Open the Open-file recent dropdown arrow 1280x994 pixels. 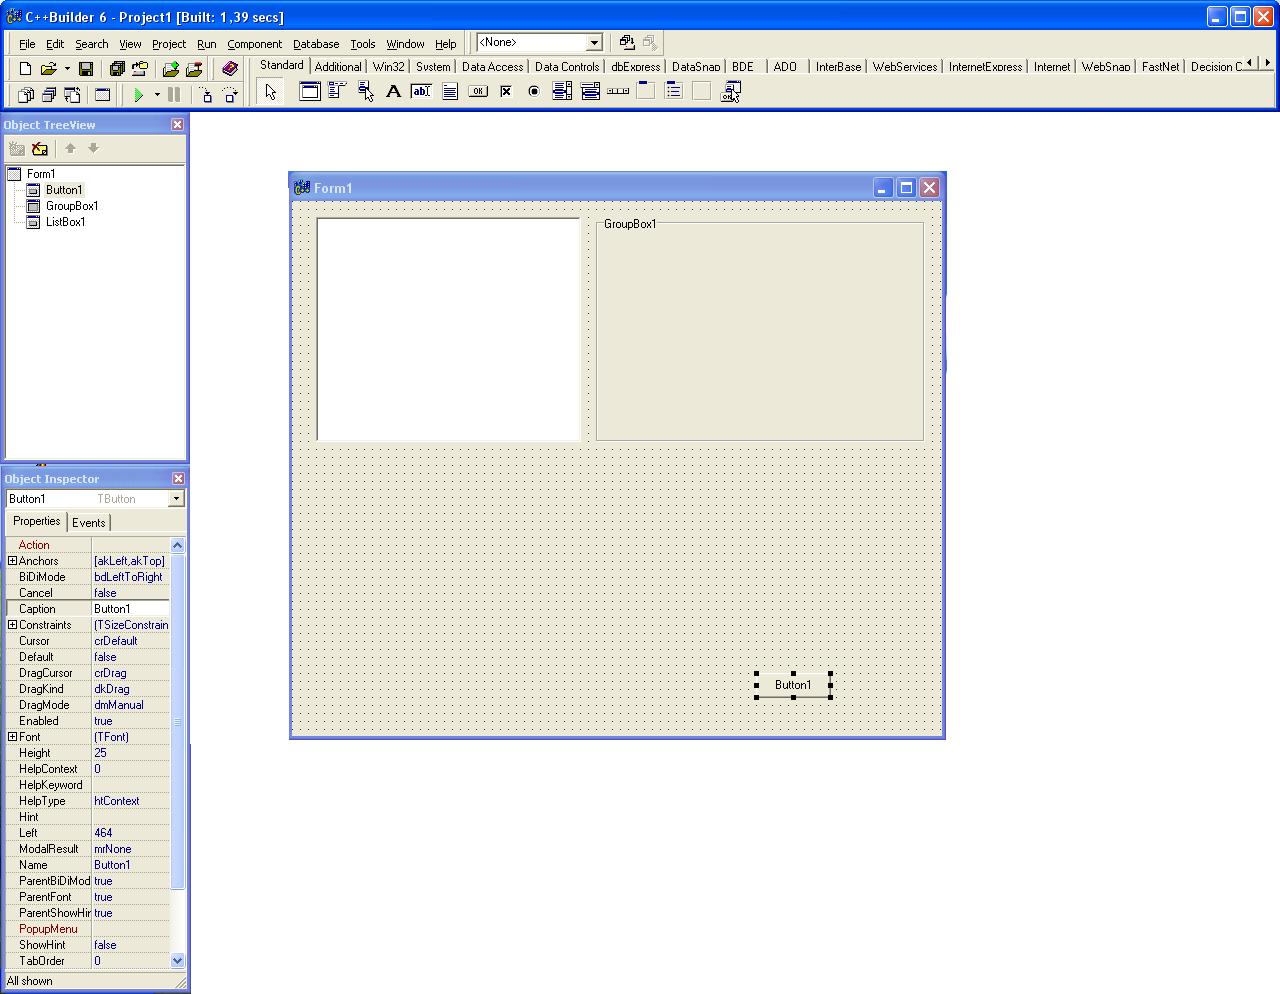(67, 68)
